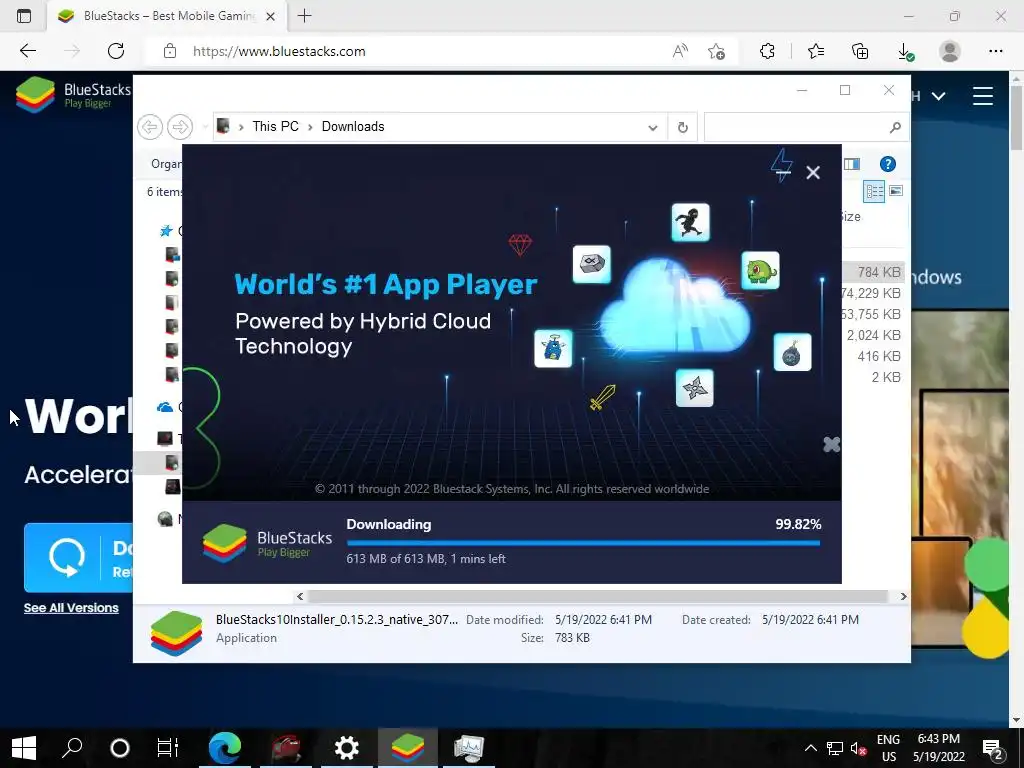Open browser Downloads icon

905,52
